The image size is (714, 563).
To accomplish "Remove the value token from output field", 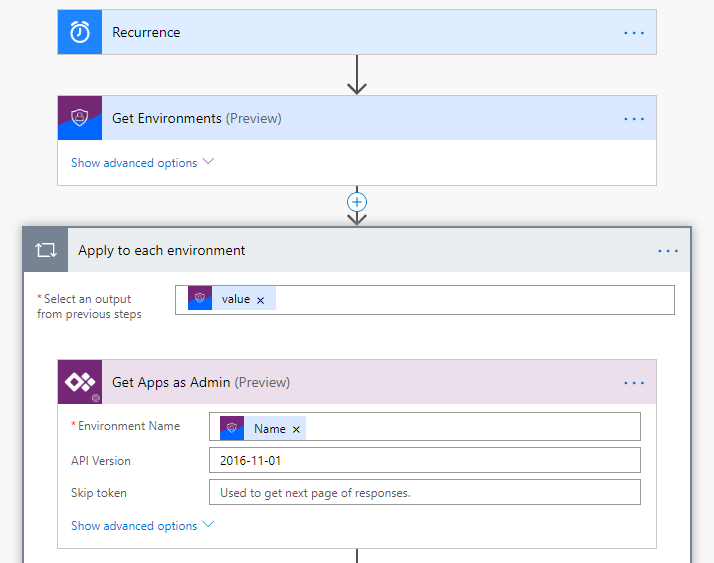I will tap(261, 300).
